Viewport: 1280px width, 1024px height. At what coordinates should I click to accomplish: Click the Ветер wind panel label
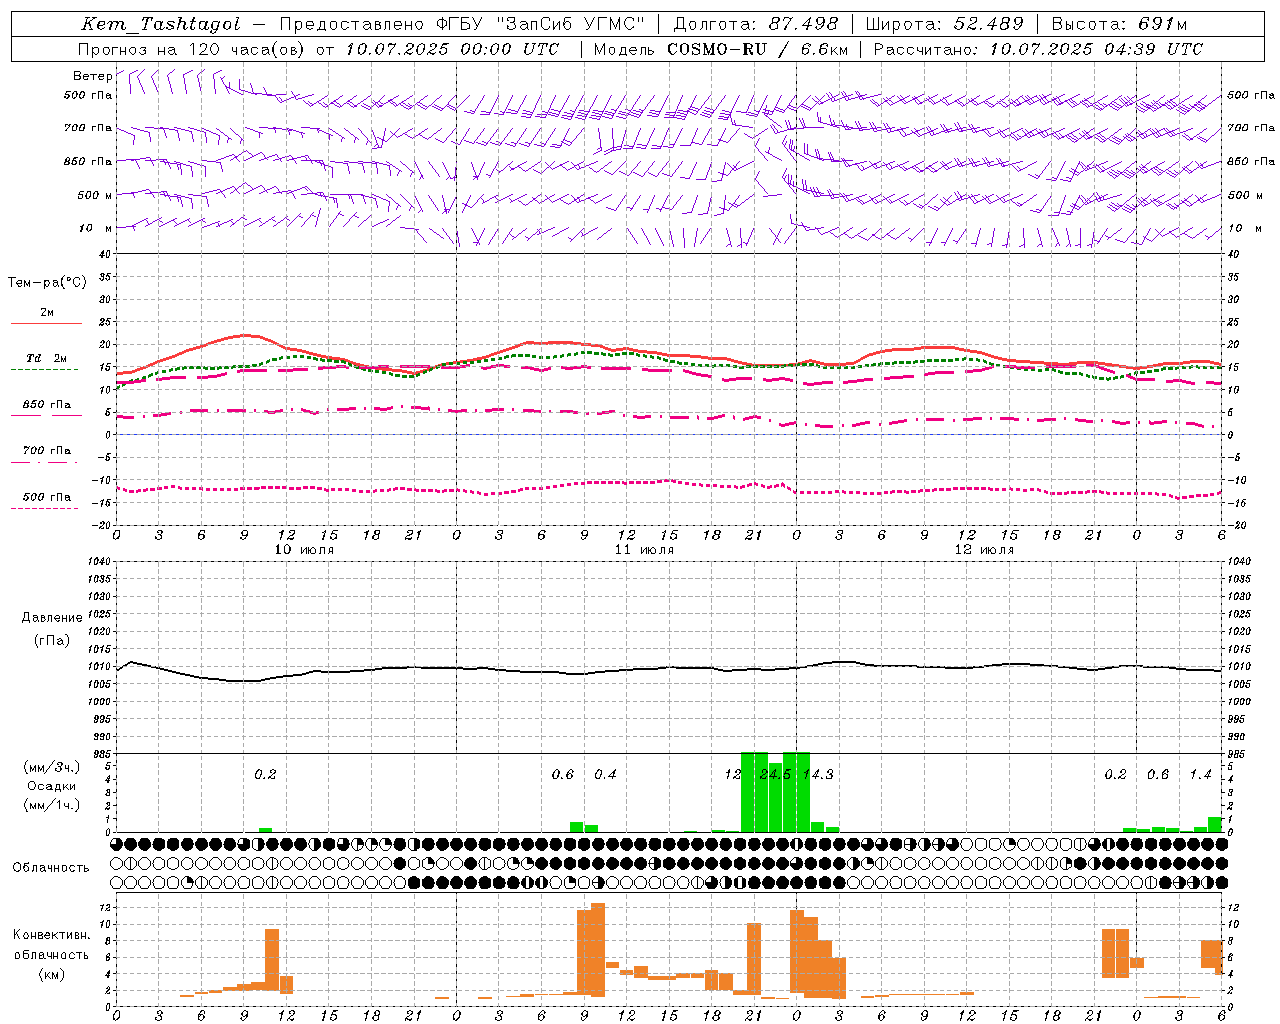pos(92,76)
